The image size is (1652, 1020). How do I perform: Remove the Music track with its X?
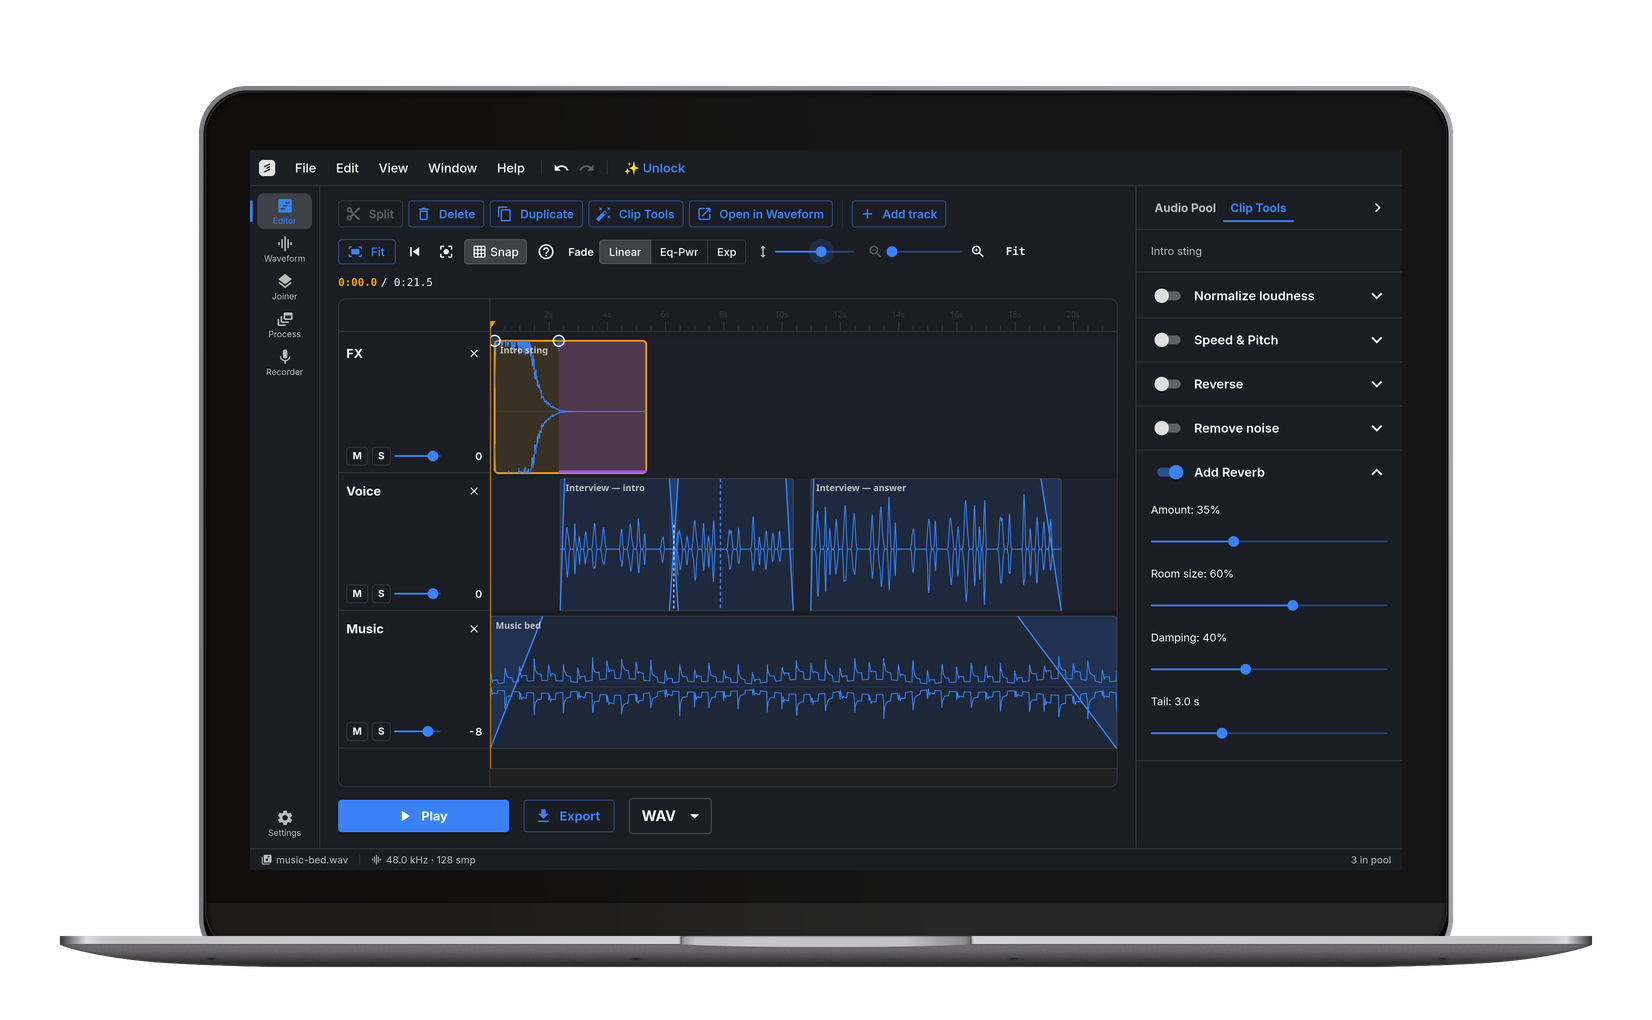tap(474, 629)
